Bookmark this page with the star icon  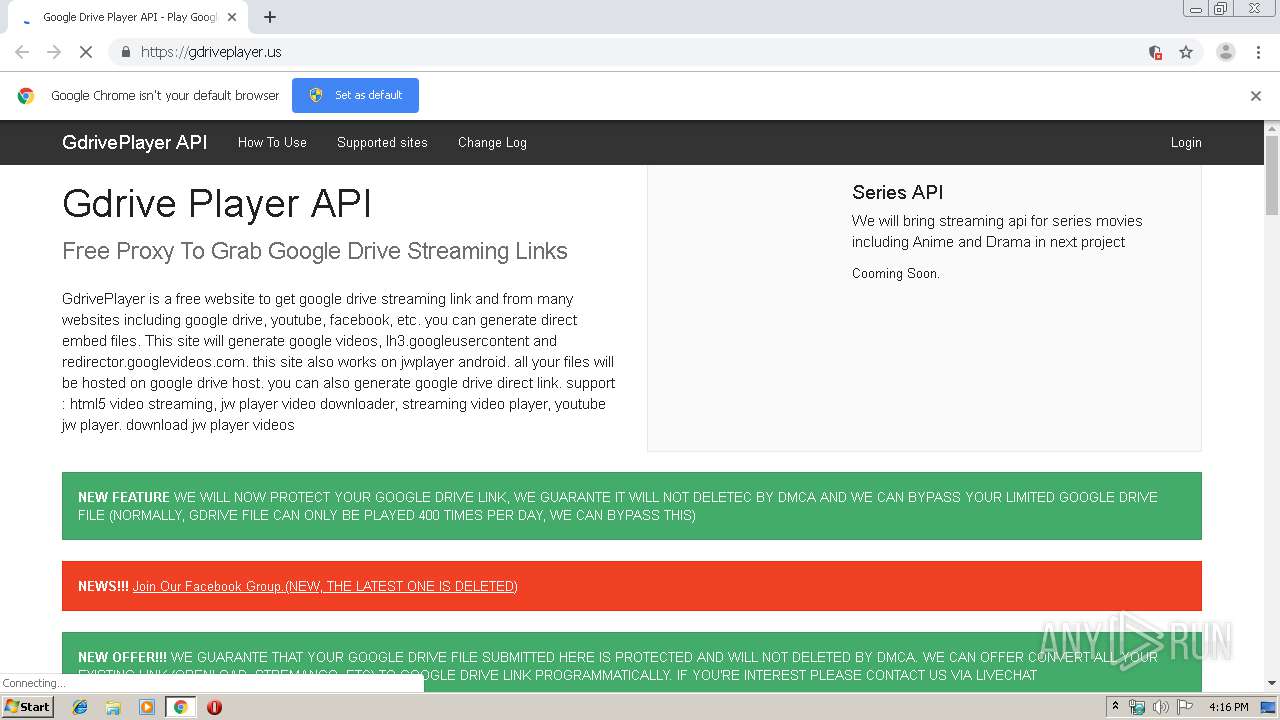click(x=1186, y=52)
